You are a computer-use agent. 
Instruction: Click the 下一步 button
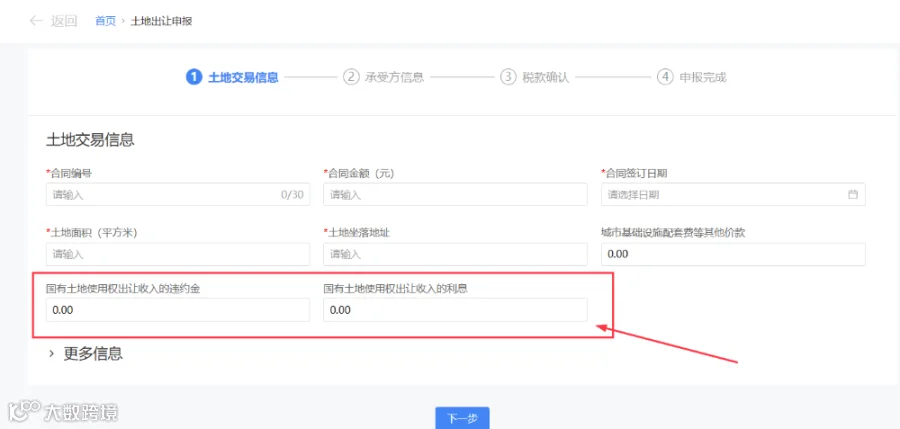tap(462, 418)
